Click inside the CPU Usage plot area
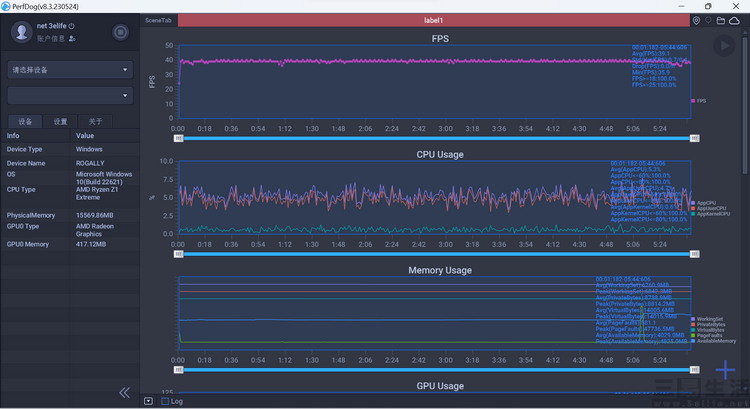This screenshot has height=409, width=750. 434,198
